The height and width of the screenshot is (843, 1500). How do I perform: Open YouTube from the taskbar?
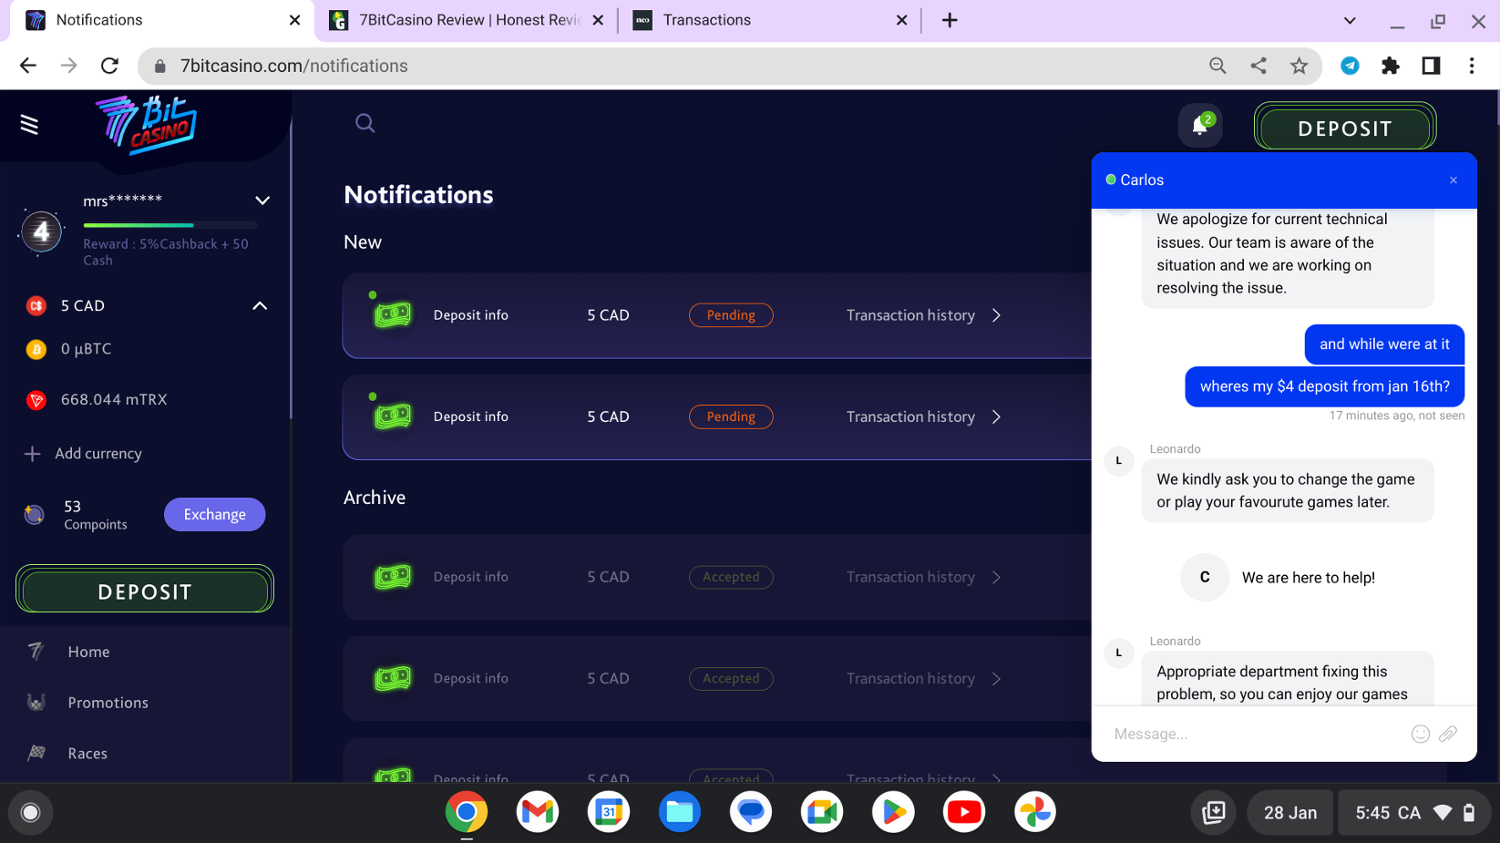click(964, 812)
